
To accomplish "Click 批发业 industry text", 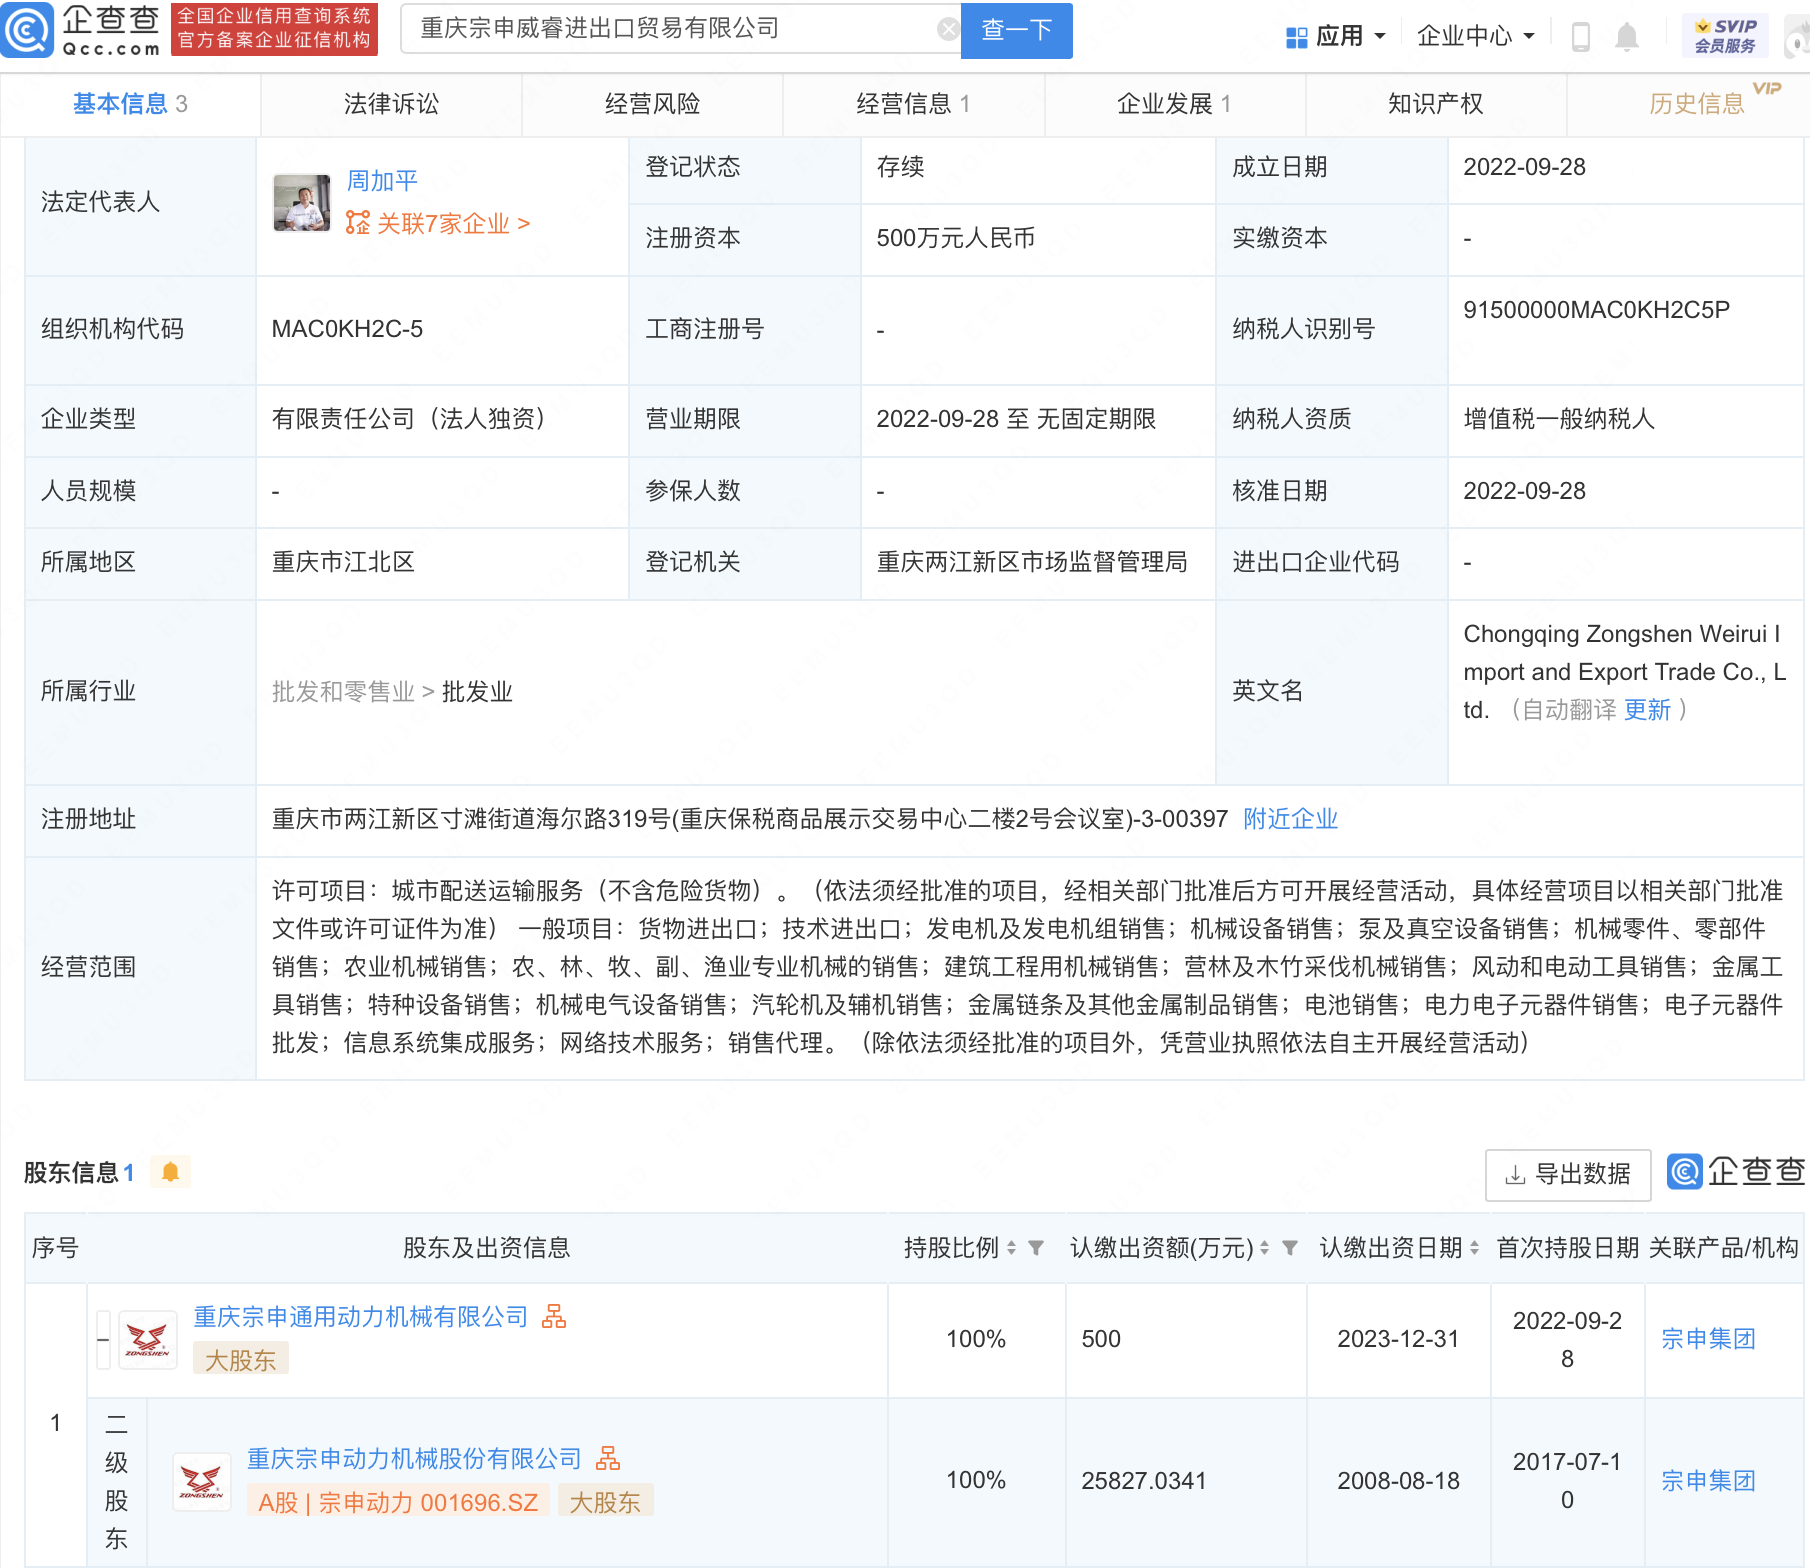I will (x=477, y=692).
